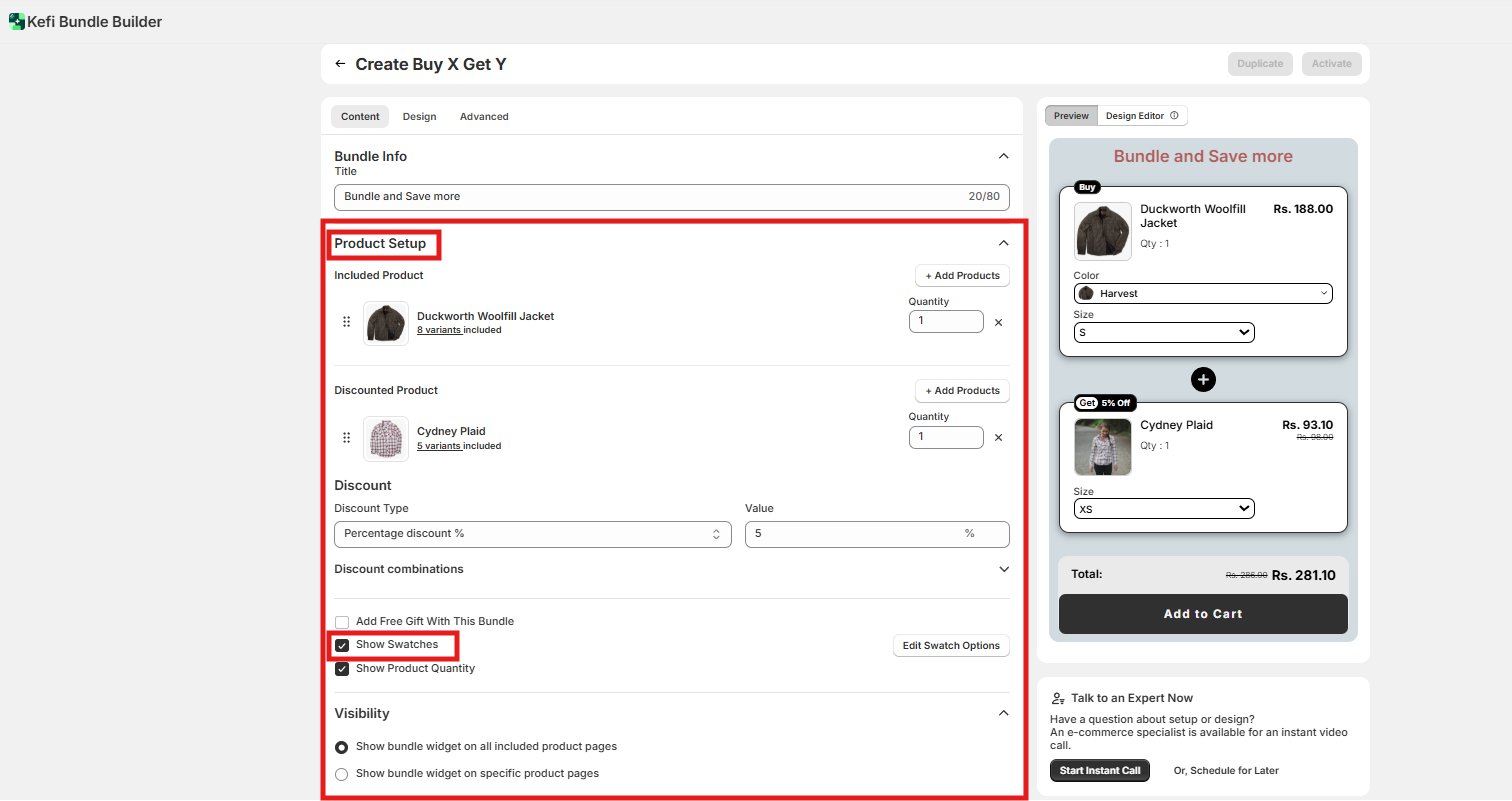Expand the Discount combinations section
This screenshot has width=1512, height=801.
click(x=1004, y=569)
